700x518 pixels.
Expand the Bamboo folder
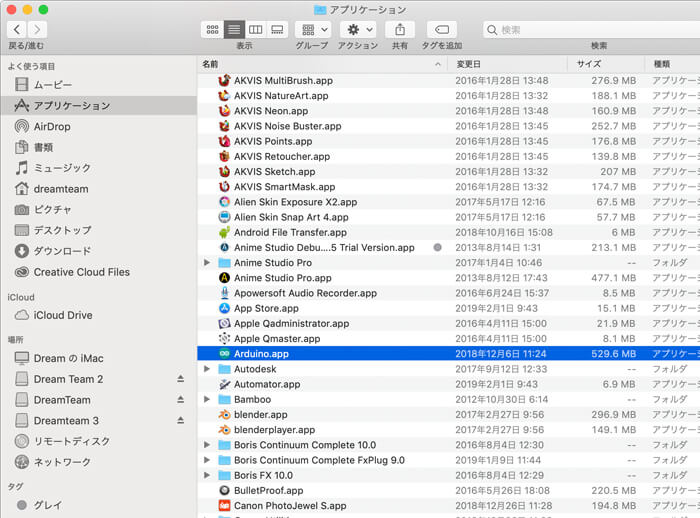tap(207, 399)
